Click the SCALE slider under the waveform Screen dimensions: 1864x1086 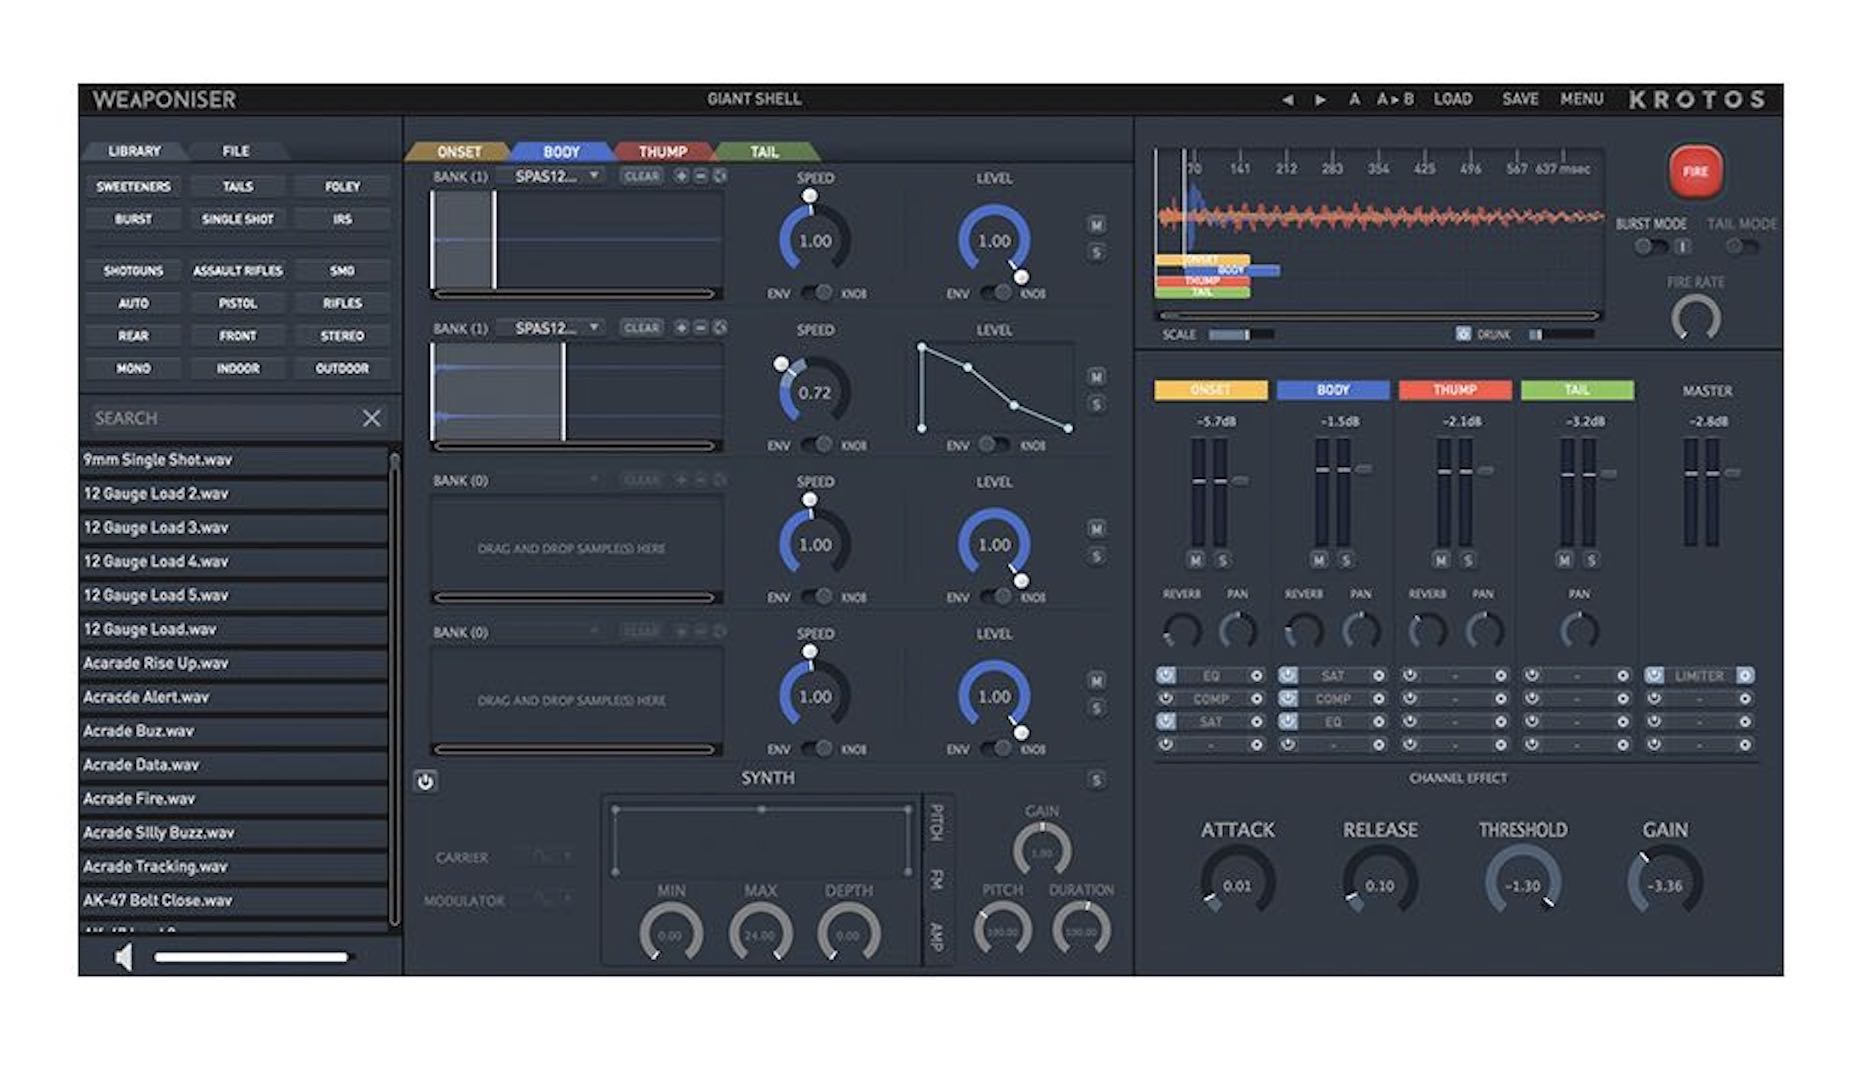(1240, 335)
